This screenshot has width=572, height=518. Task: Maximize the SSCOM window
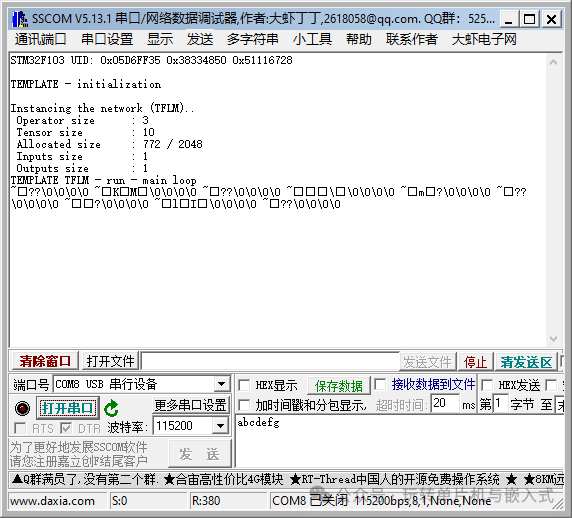click(529, 19)
